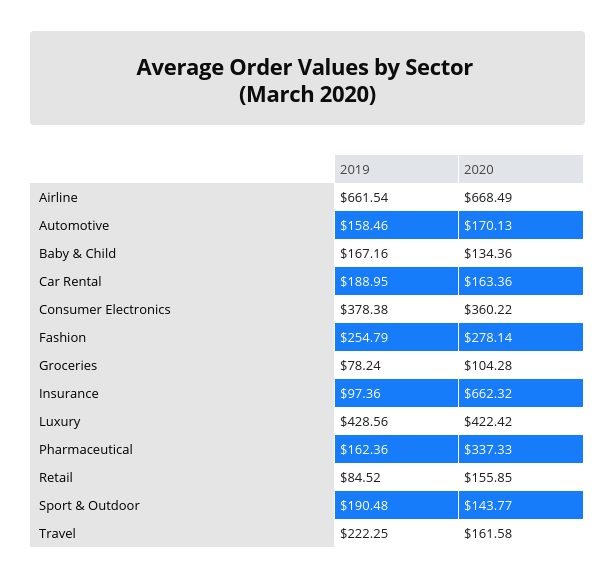
Task: Select the Sport & Outdoor 2019 value $190.48
Action: coord(364,506)
